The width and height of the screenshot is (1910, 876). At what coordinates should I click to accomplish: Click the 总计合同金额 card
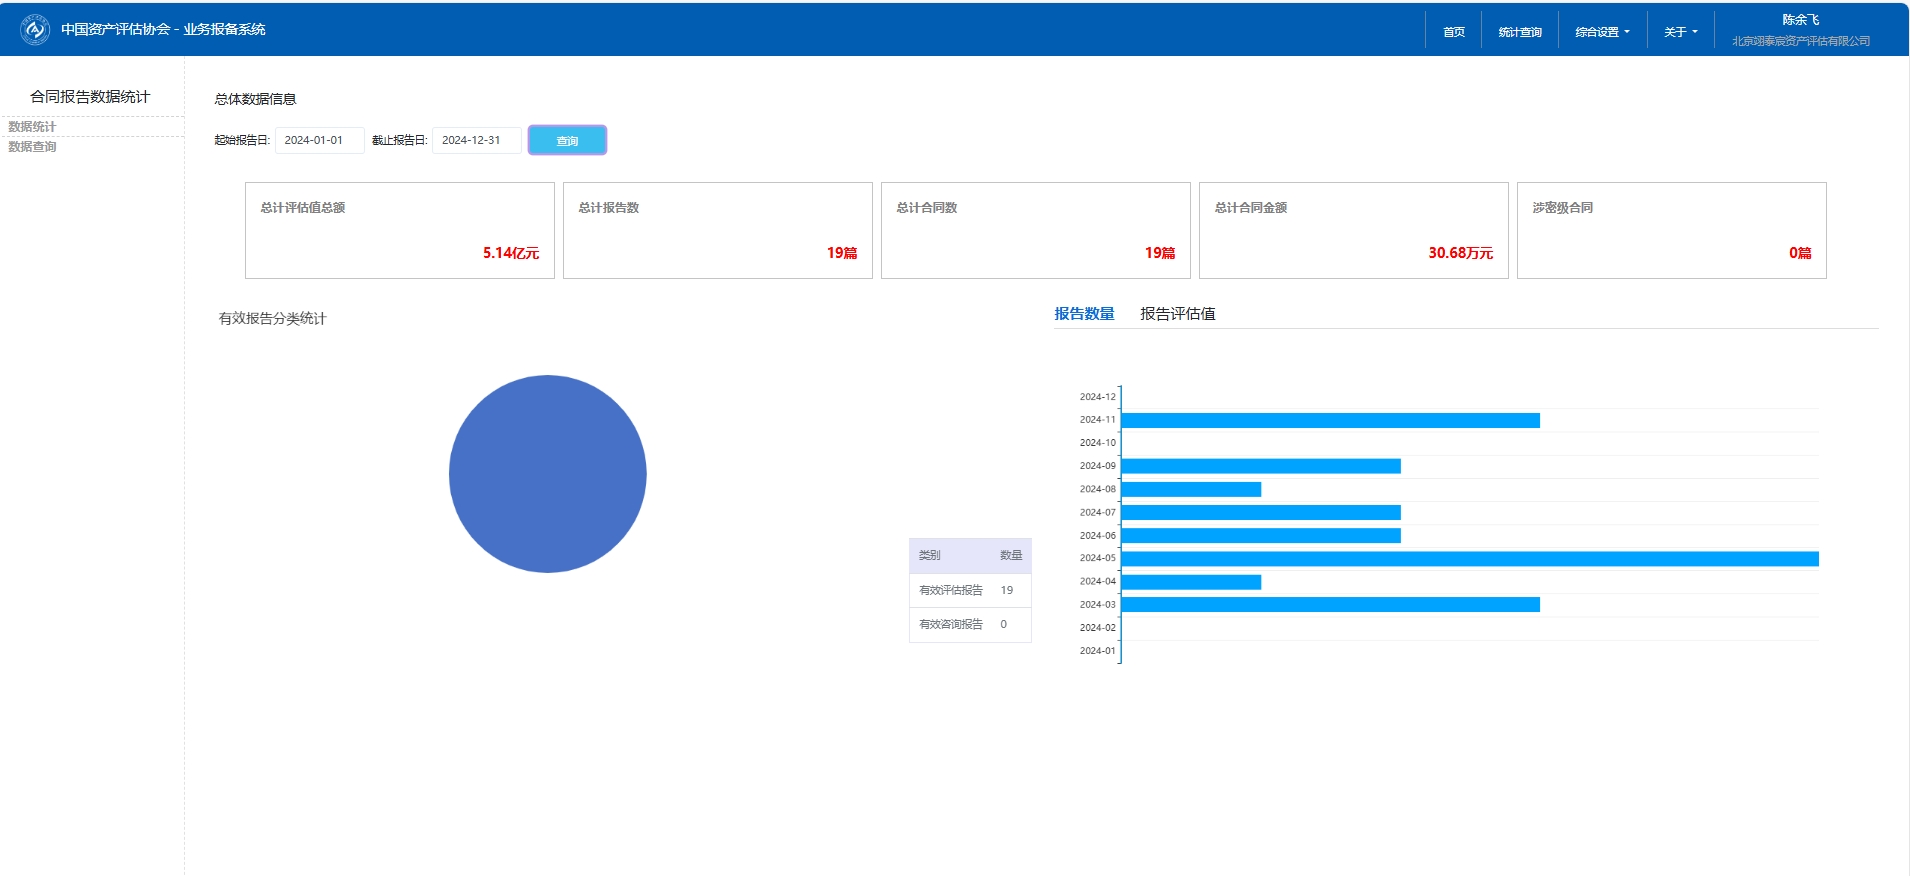click(x=1353, y=230)
